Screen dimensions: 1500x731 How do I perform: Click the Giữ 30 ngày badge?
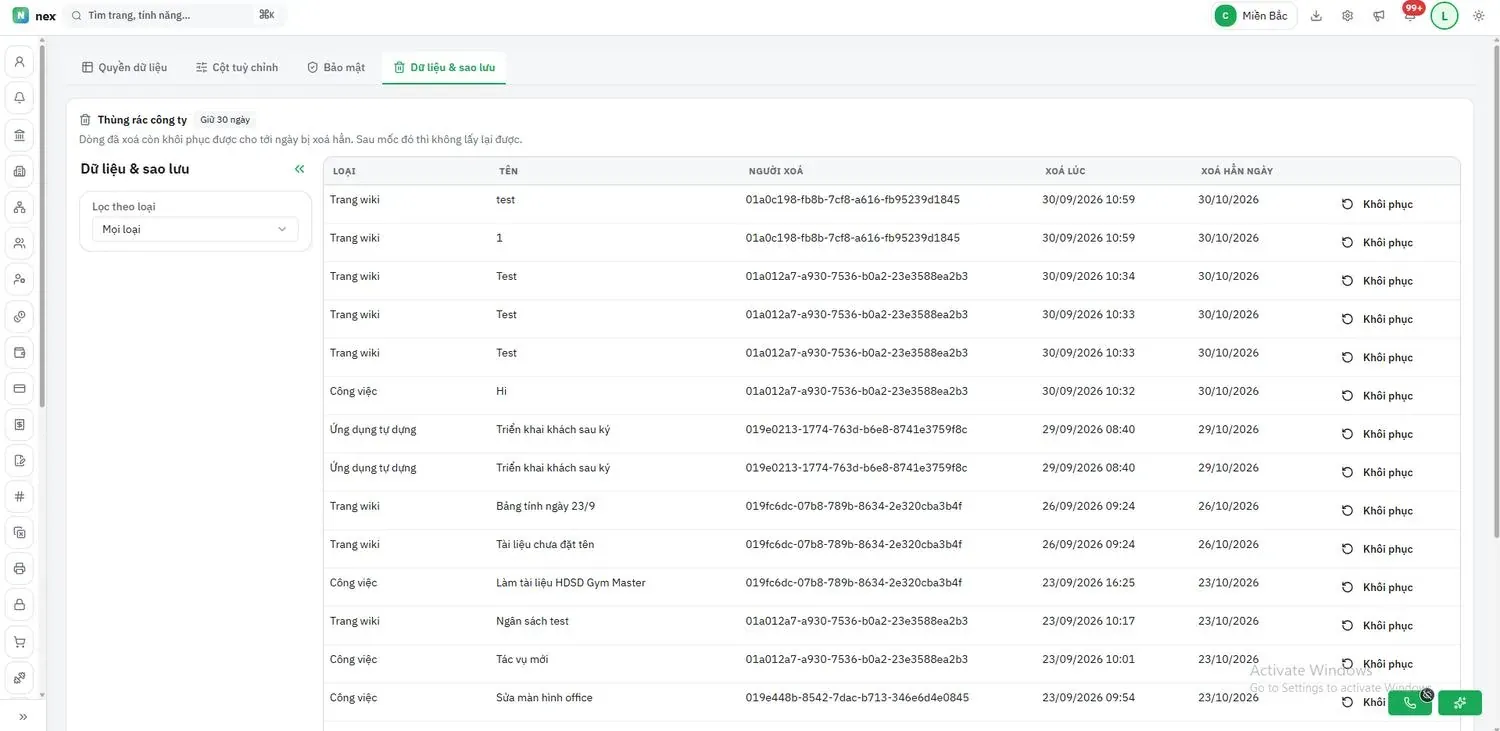pyautogui.click(x=225, y=120)
